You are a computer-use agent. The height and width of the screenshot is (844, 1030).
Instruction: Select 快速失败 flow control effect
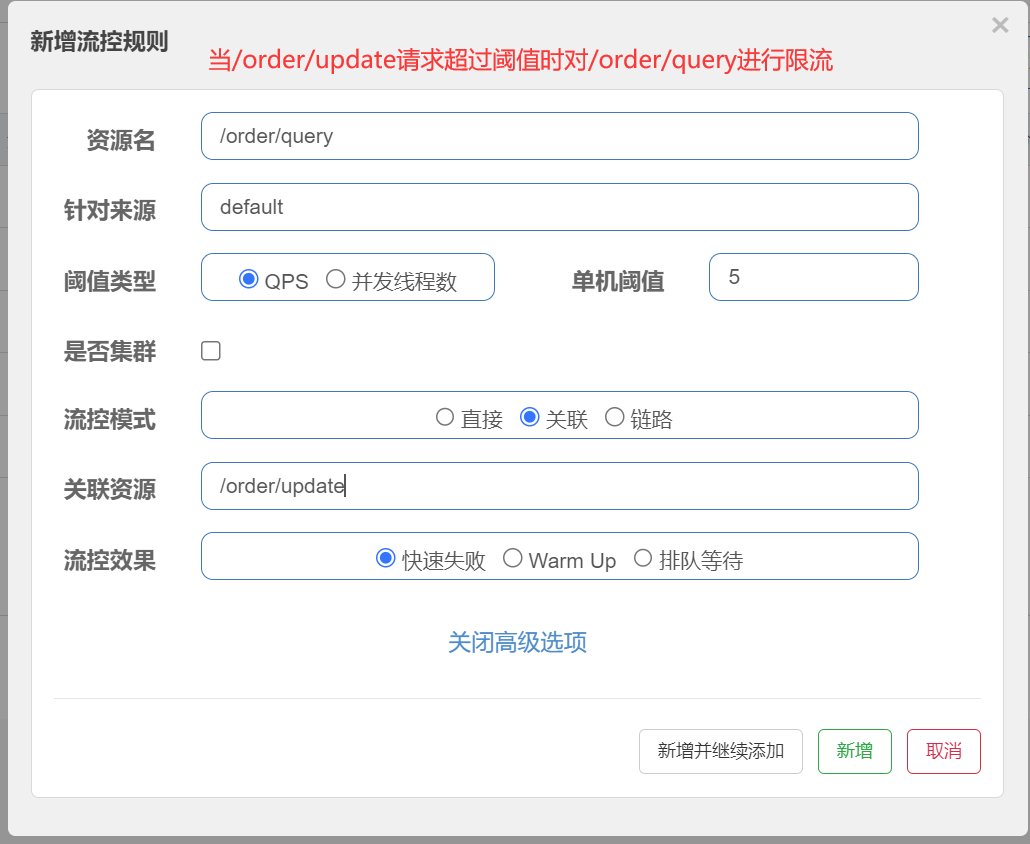386,558
